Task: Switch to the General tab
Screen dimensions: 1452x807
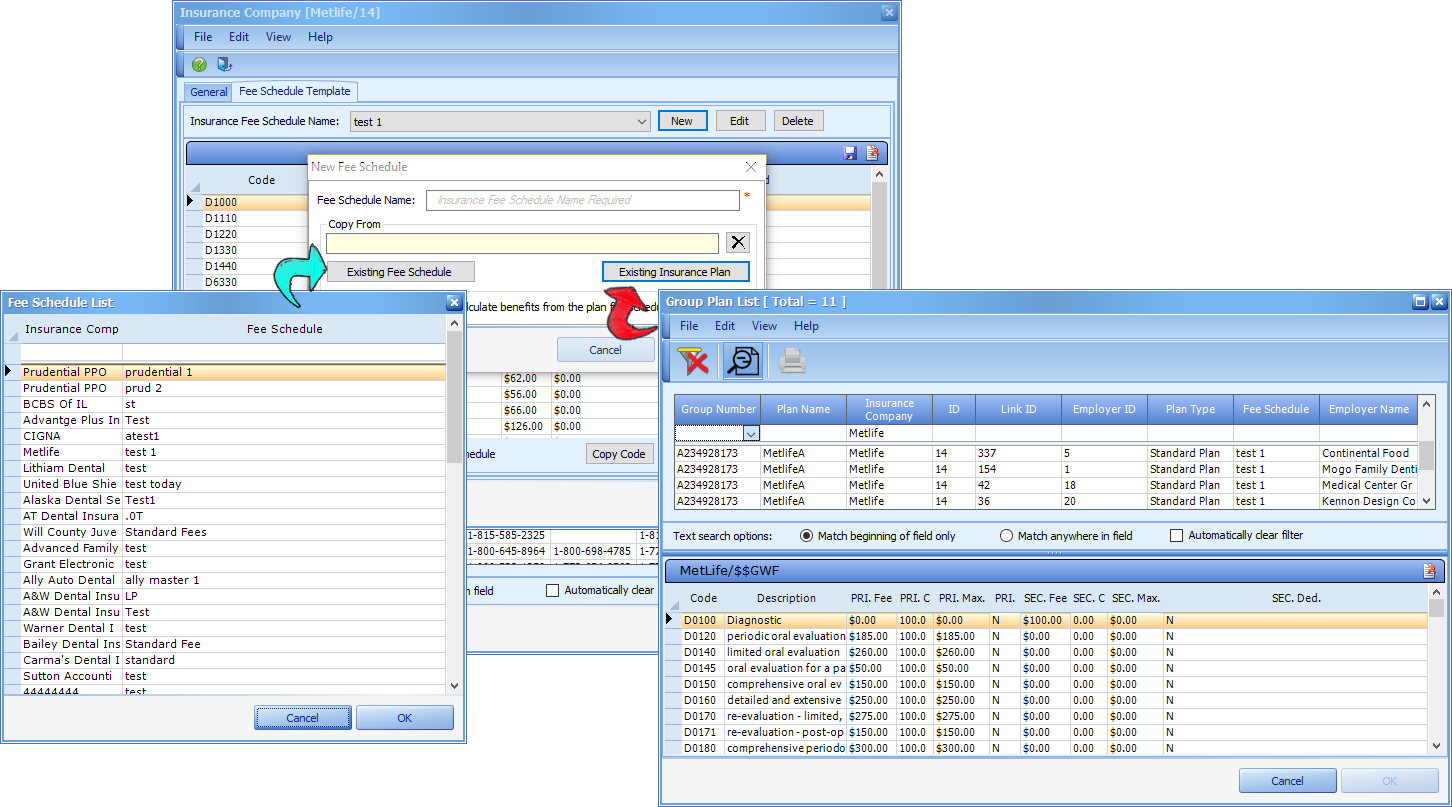Action: point(209,92)
